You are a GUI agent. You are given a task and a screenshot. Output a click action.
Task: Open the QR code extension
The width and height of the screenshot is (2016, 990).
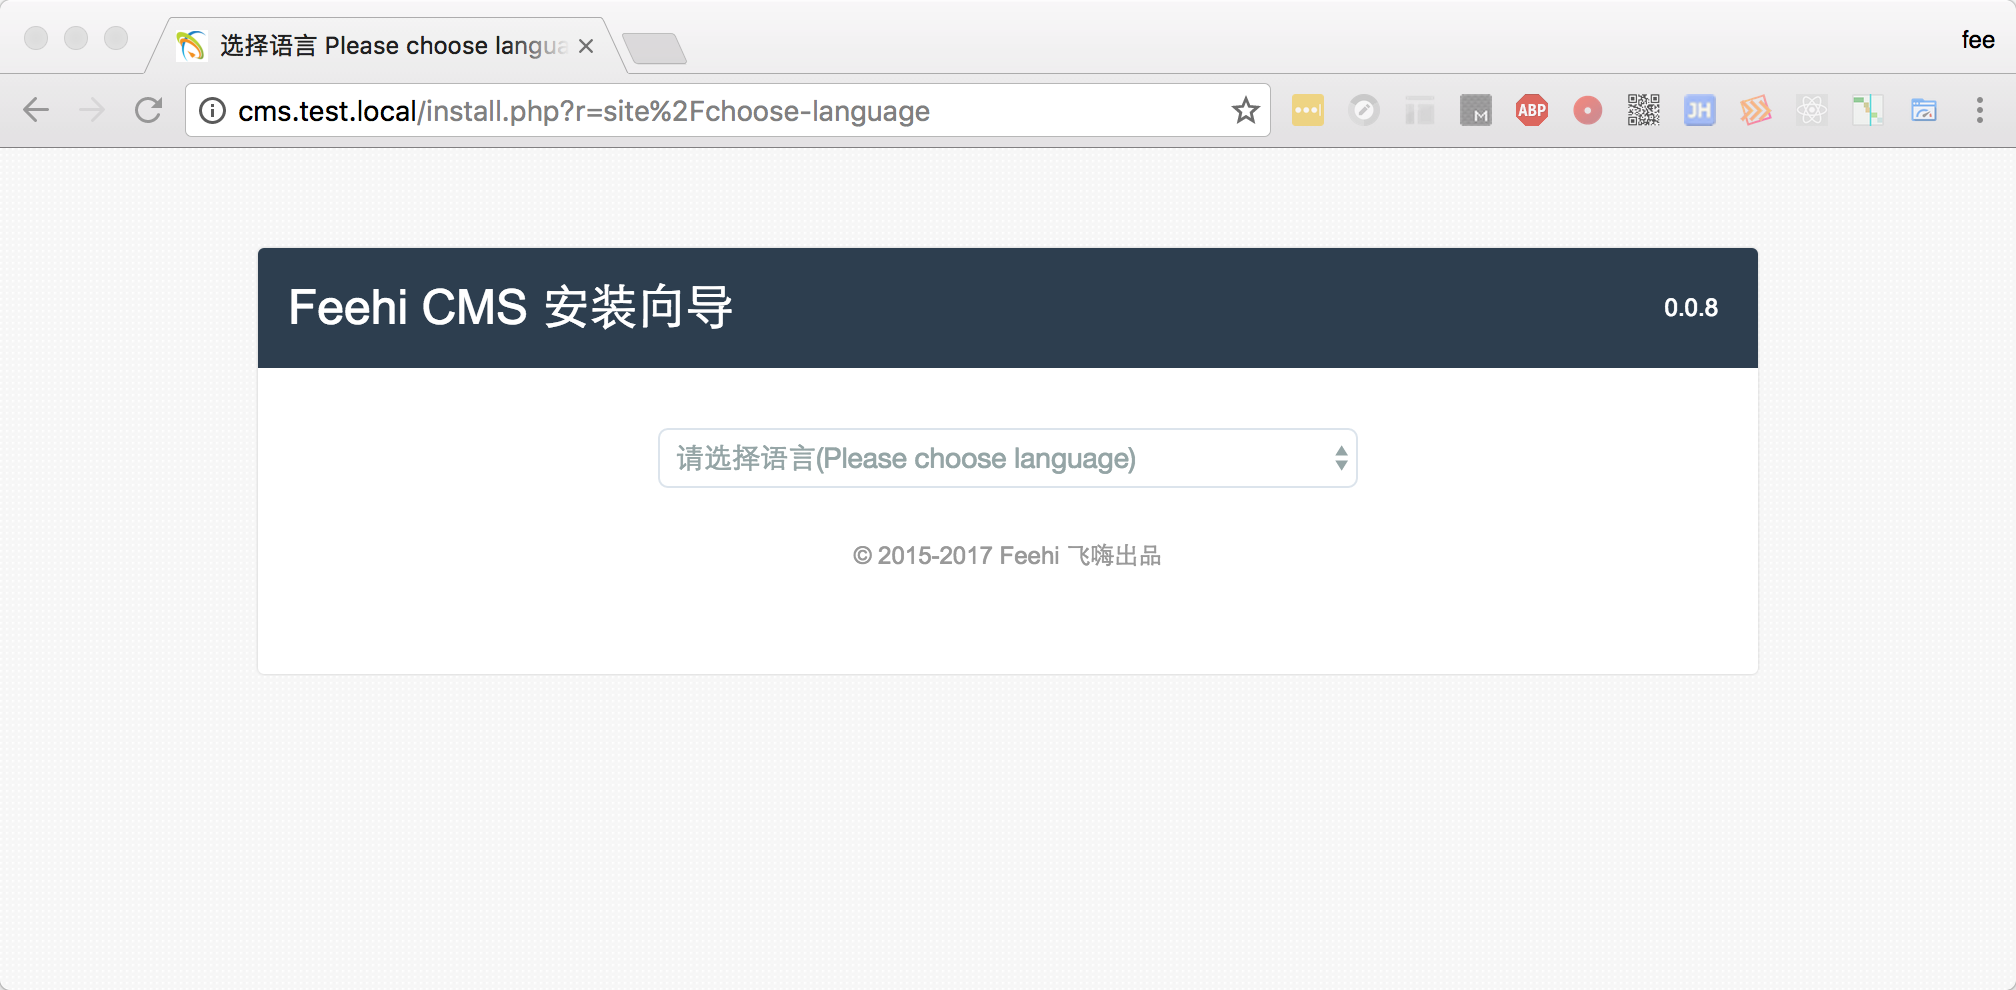pos(1643,110)
